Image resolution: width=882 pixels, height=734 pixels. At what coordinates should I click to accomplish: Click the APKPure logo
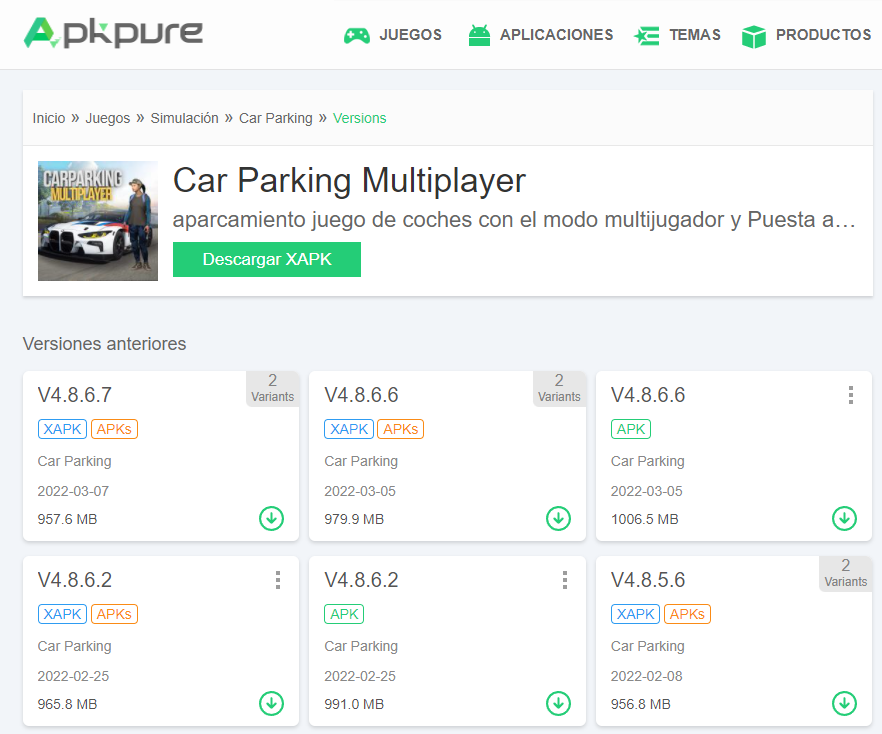[x=113, y=33]
